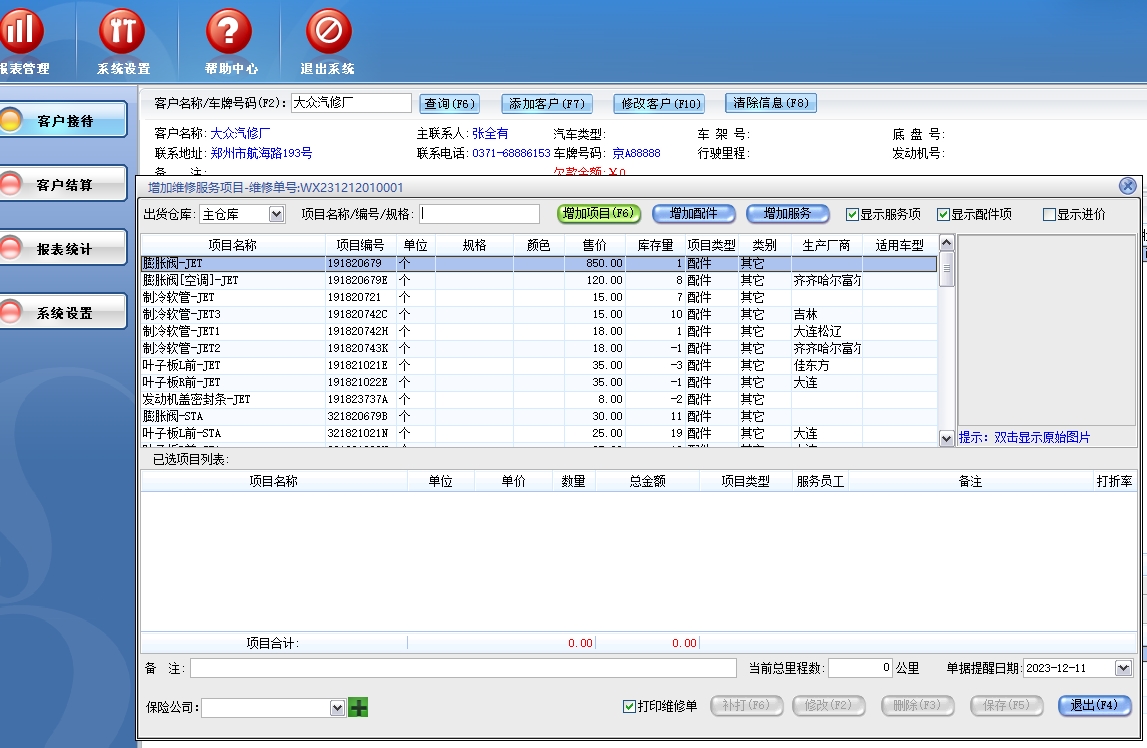1147x748 pixels.
Task: Open 客户结算 in the sidebar
Action: tap(64, 185)
